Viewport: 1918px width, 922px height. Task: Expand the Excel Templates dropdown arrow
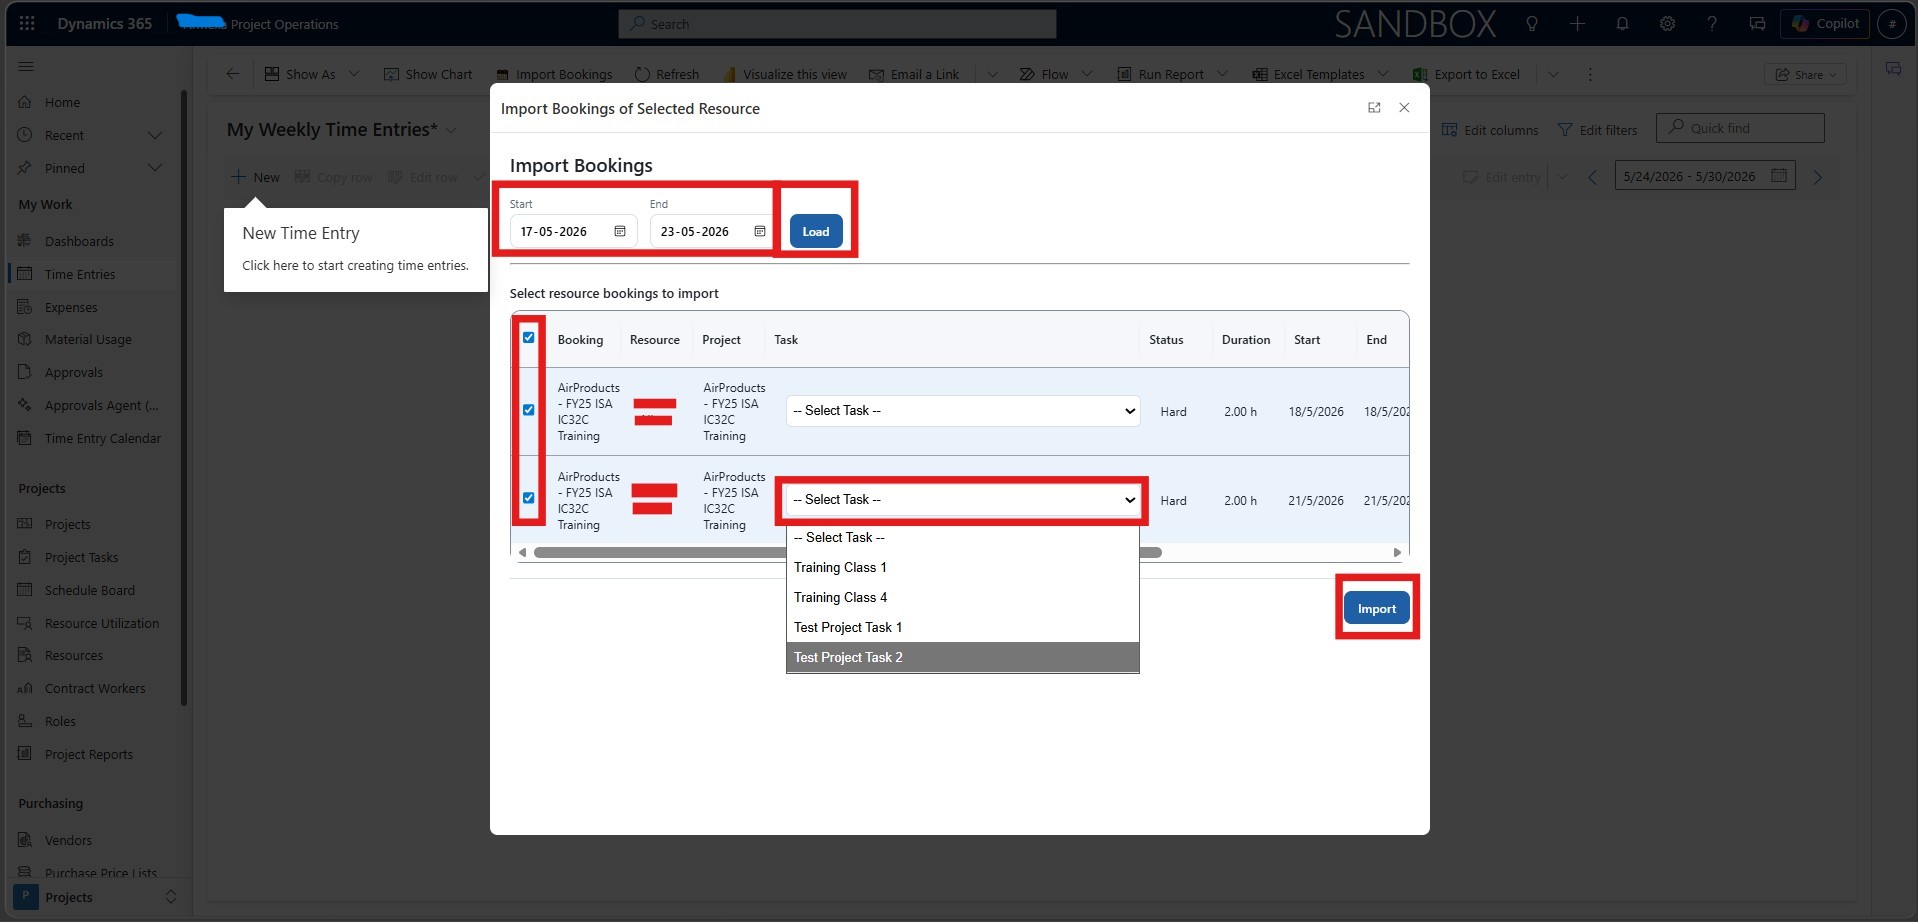click(x=1383, y=74)
